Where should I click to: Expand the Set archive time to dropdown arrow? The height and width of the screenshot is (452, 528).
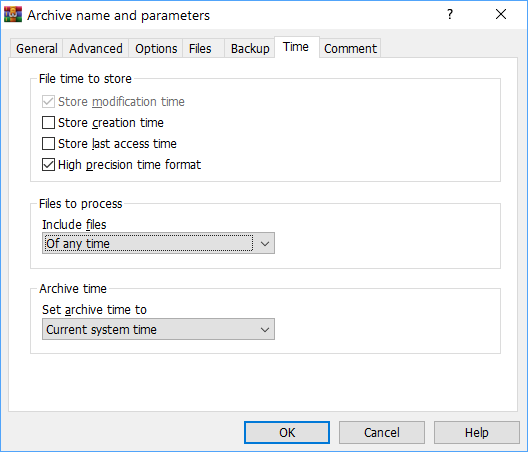point(265,329)
